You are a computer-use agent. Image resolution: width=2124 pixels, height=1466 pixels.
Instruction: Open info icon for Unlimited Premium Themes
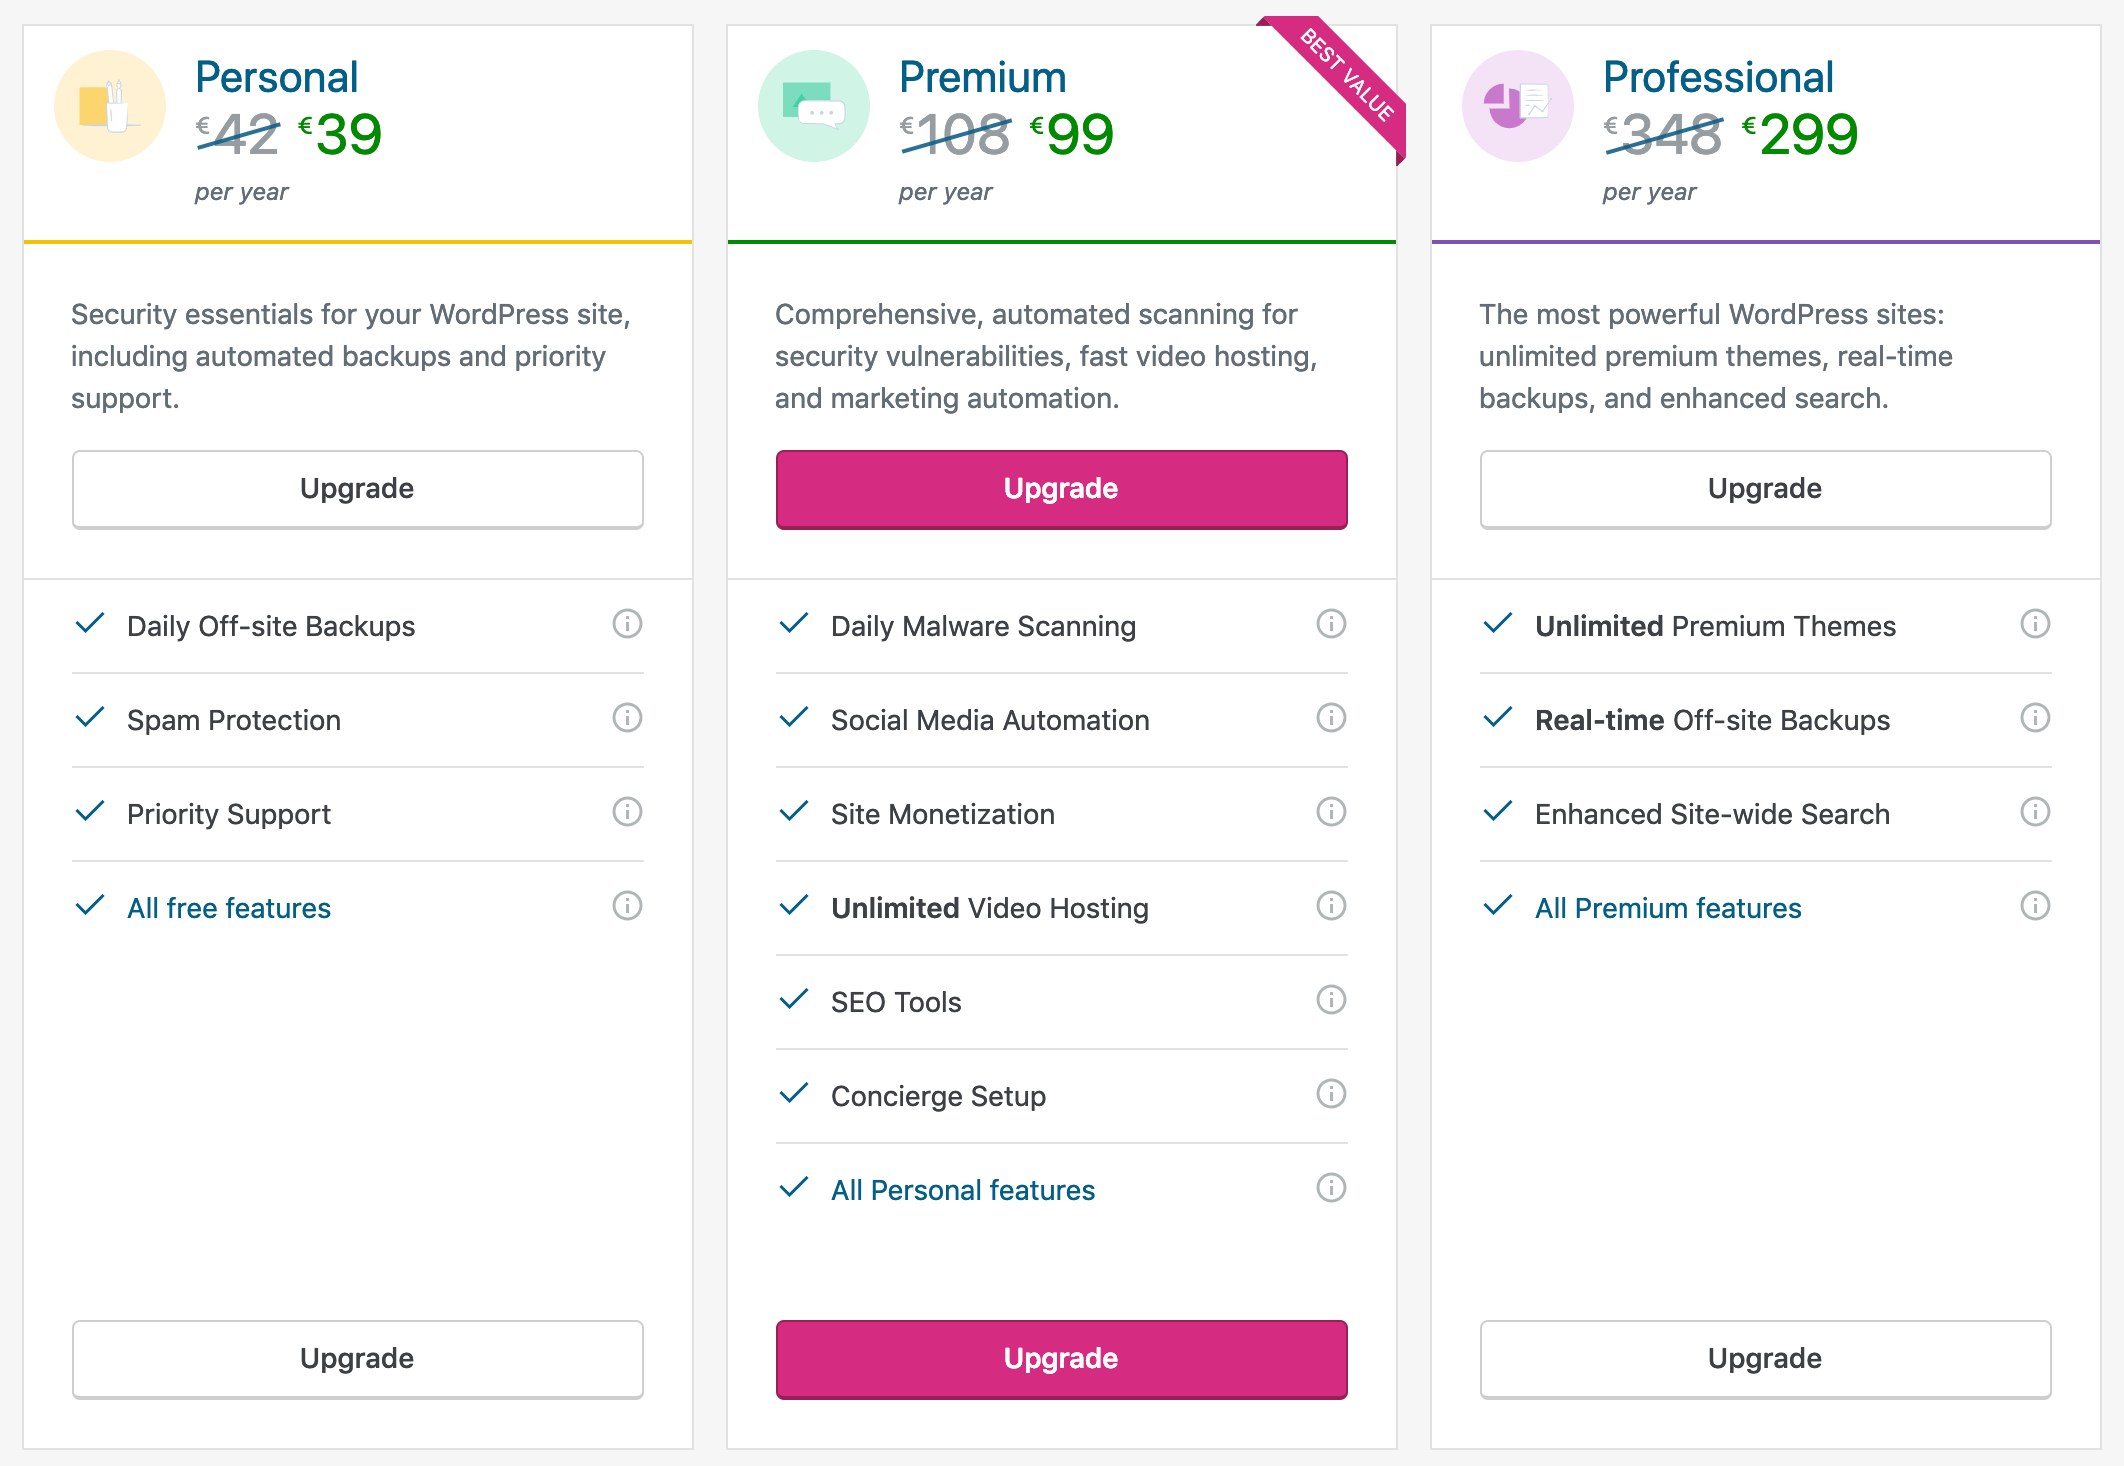pyautogui.click(x=2035, y=624)
